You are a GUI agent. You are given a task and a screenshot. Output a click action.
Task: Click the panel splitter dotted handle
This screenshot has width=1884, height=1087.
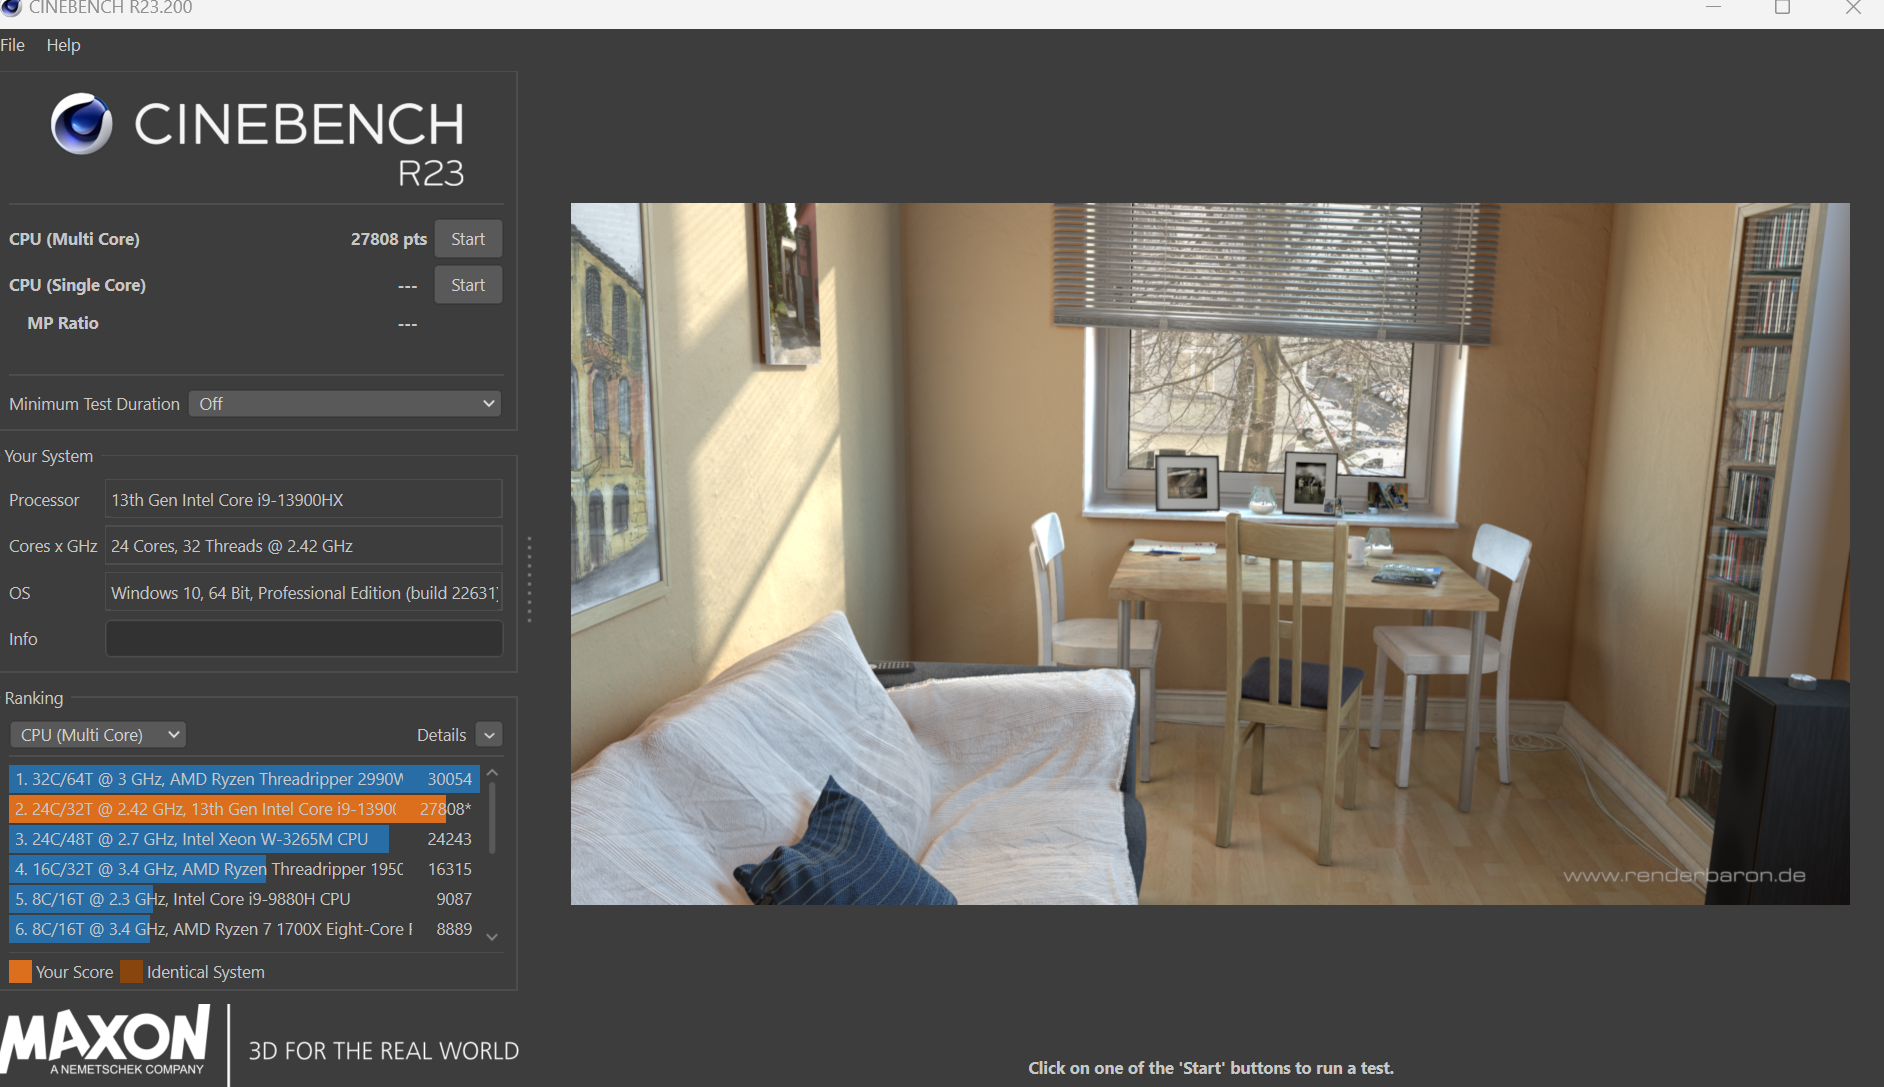[x=529, y=580]
